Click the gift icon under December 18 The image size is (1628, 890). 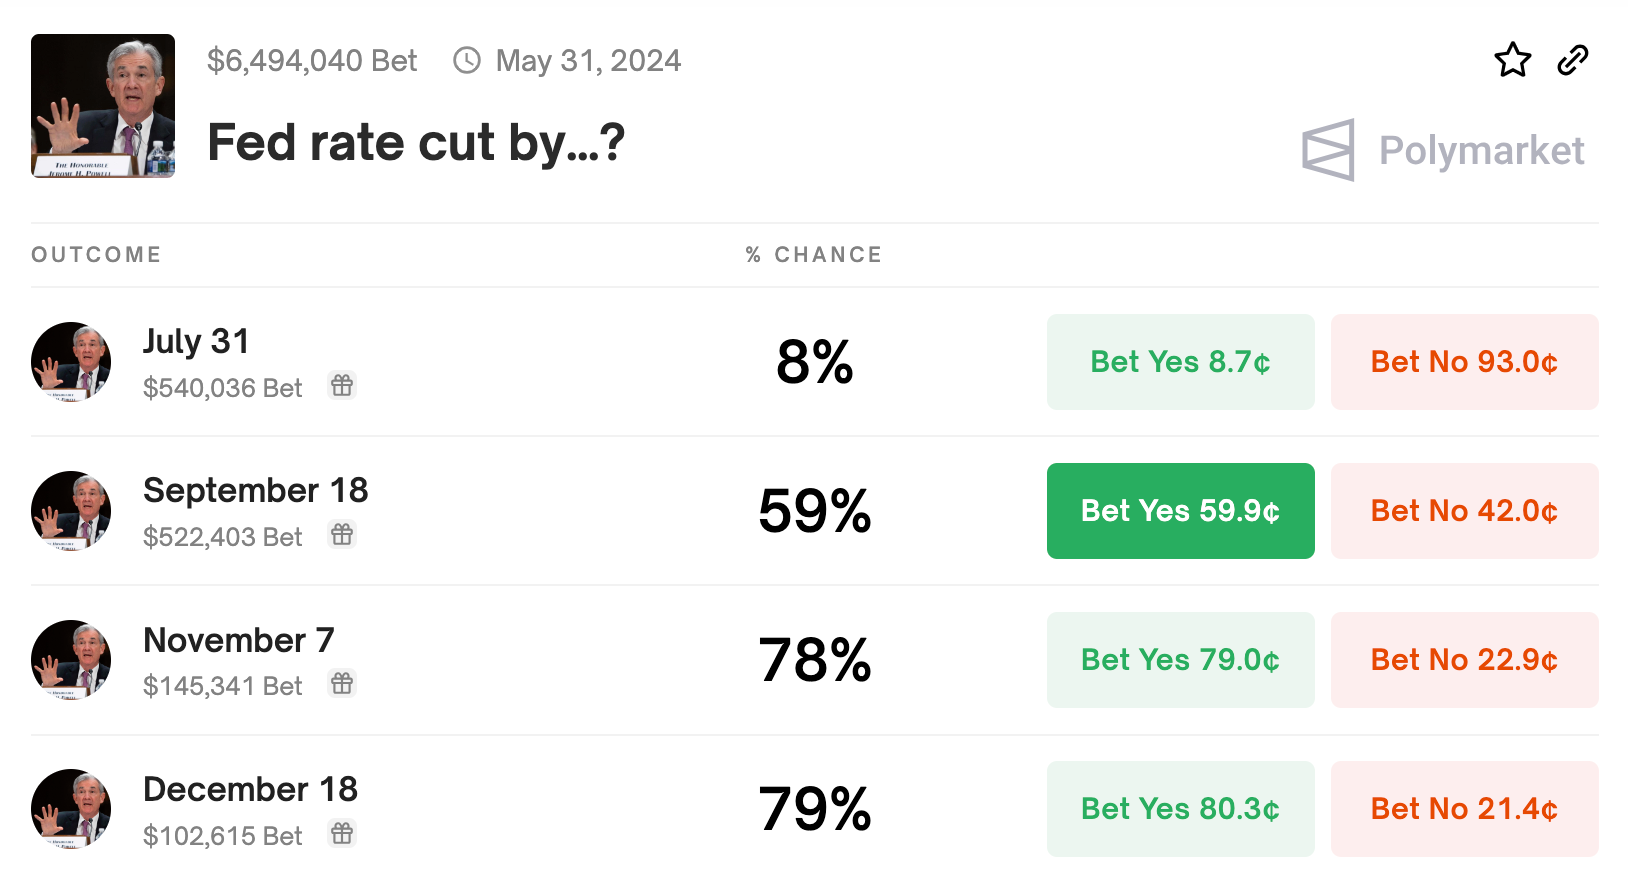342,833
